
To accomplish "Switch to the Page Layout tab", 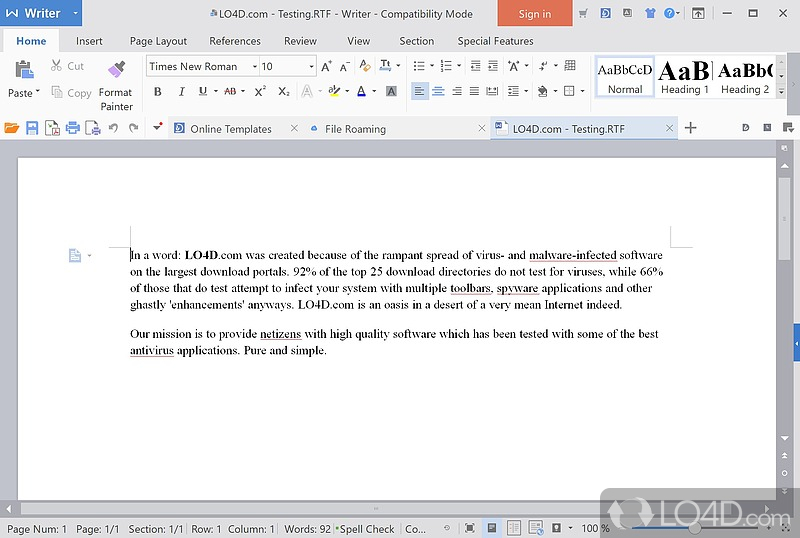I will 158,41.
